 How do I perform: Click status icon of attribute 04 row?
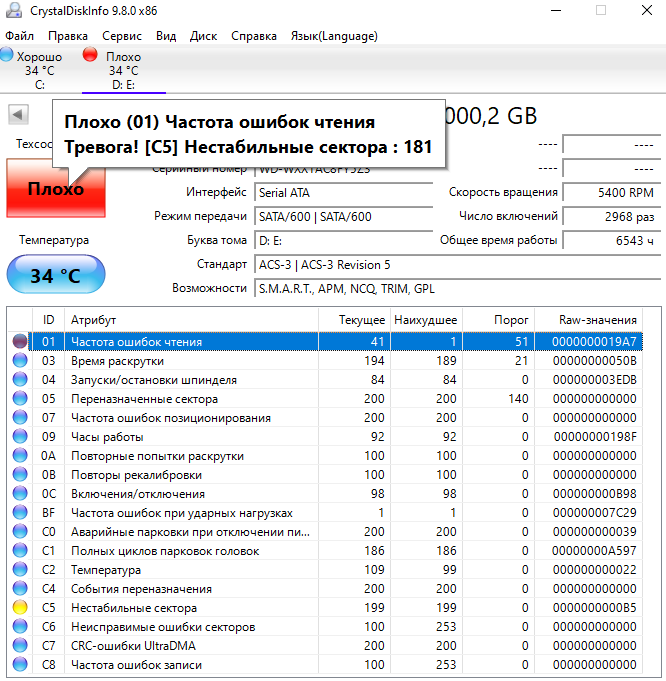coord(20,380)
